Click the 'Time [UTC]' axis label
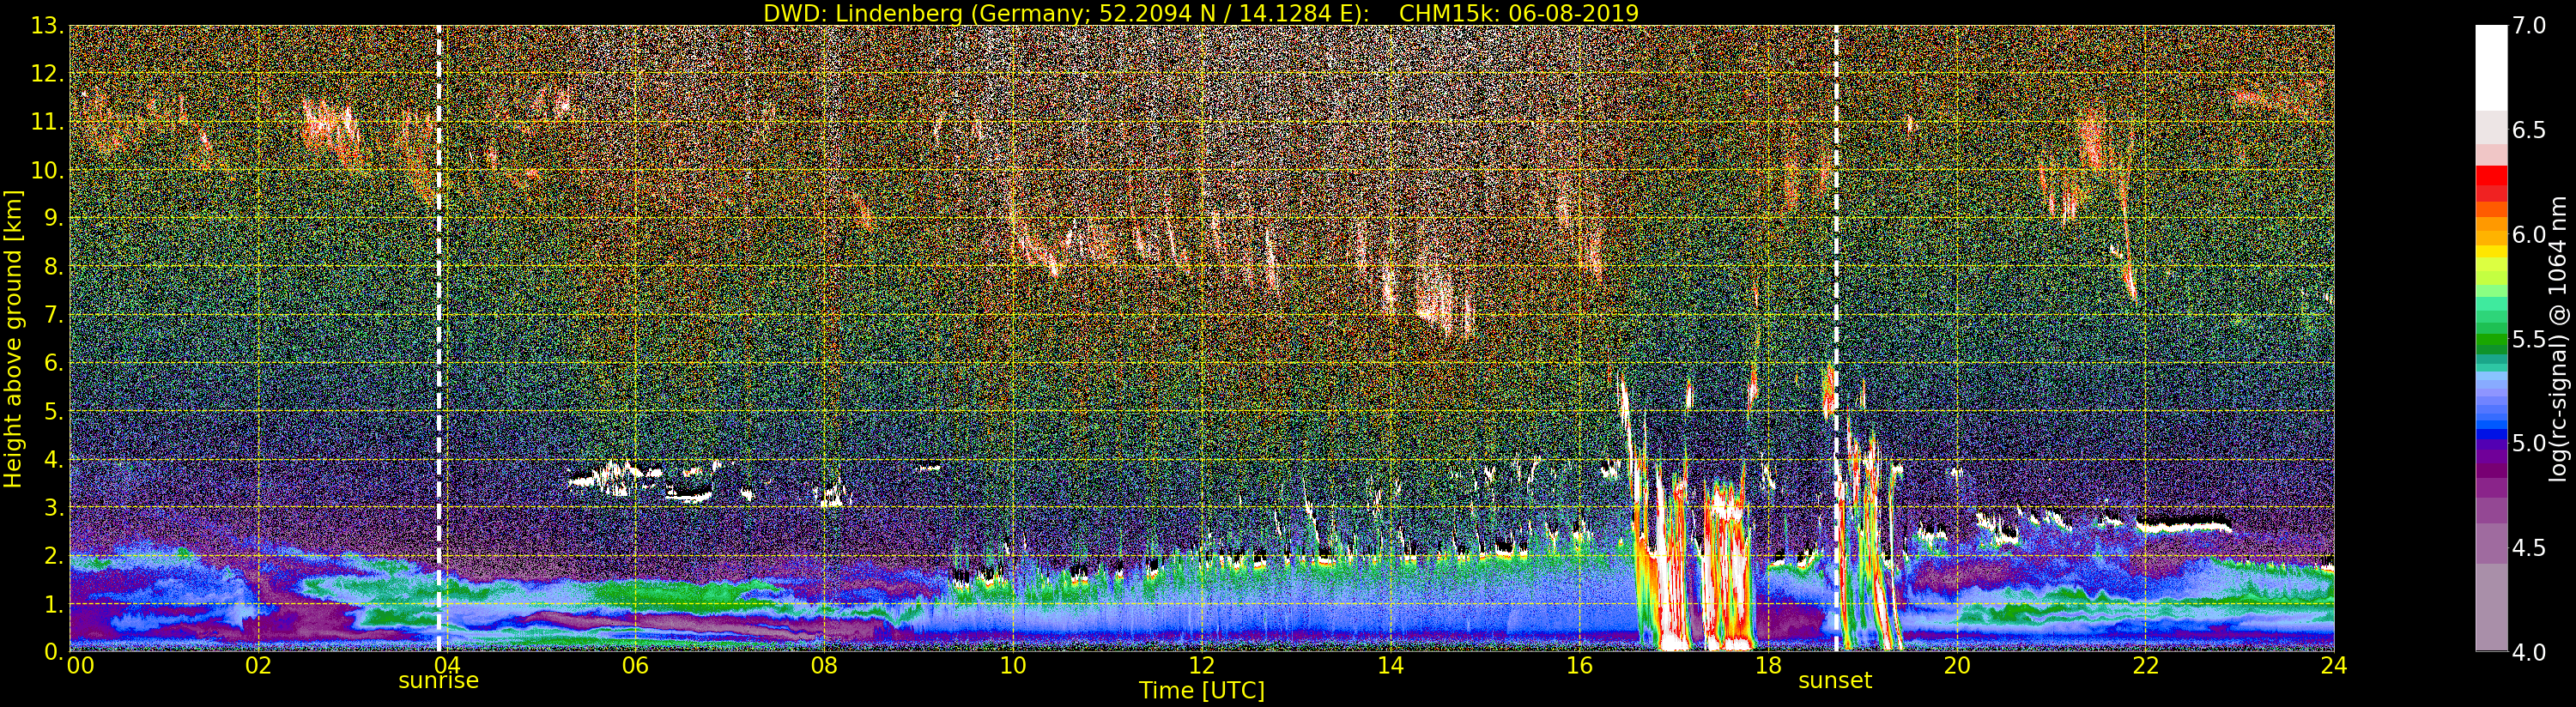 click(x=1202, y=691)
